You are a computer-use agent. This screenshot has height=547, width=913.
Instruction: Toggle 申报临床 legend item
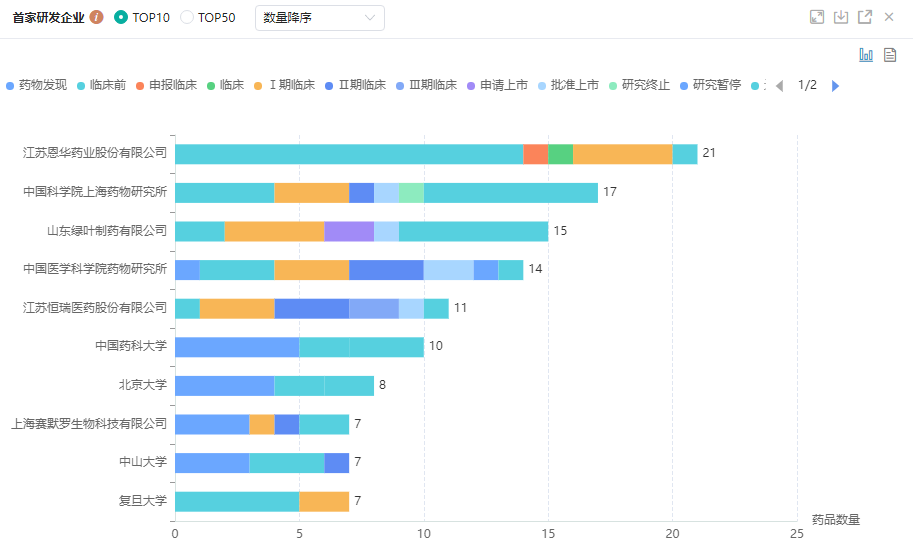point(167,85)
